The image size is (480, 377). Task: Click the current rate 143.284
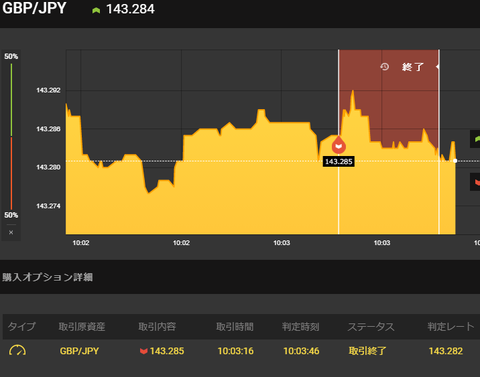(130, 9)
